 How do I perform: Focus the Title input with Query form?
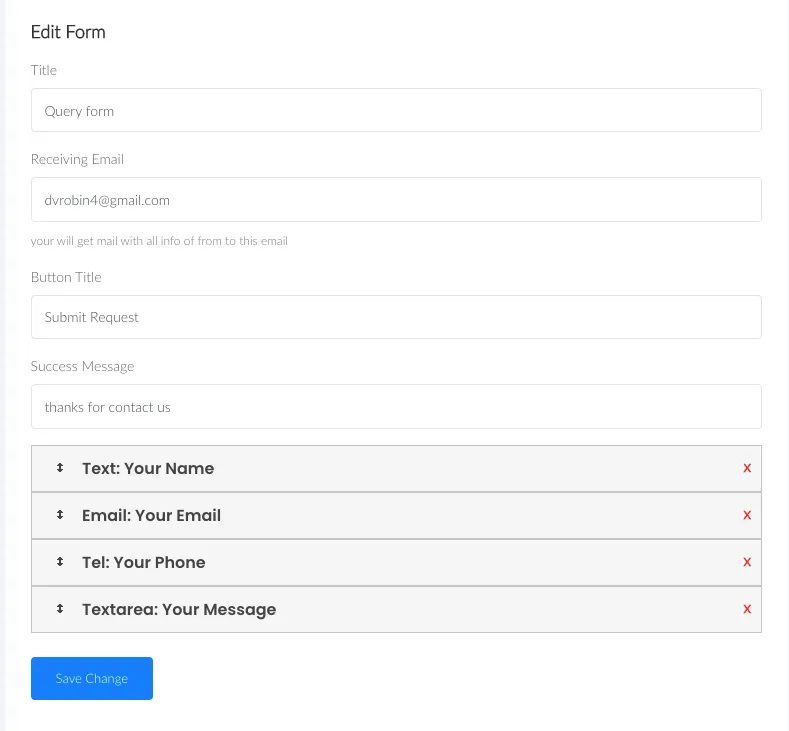396,110
